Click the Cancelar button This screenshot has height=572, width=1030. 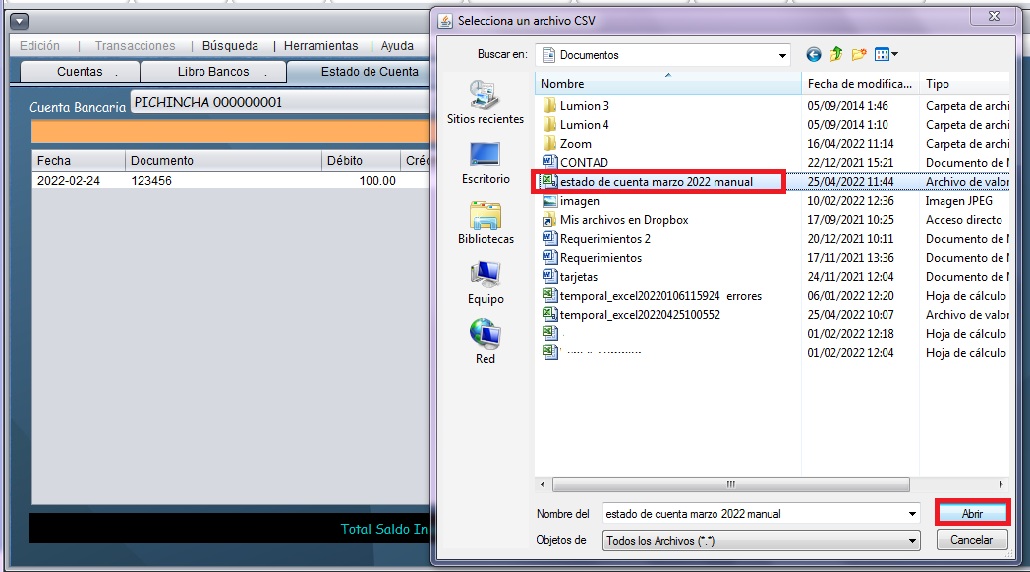point(971,540)
